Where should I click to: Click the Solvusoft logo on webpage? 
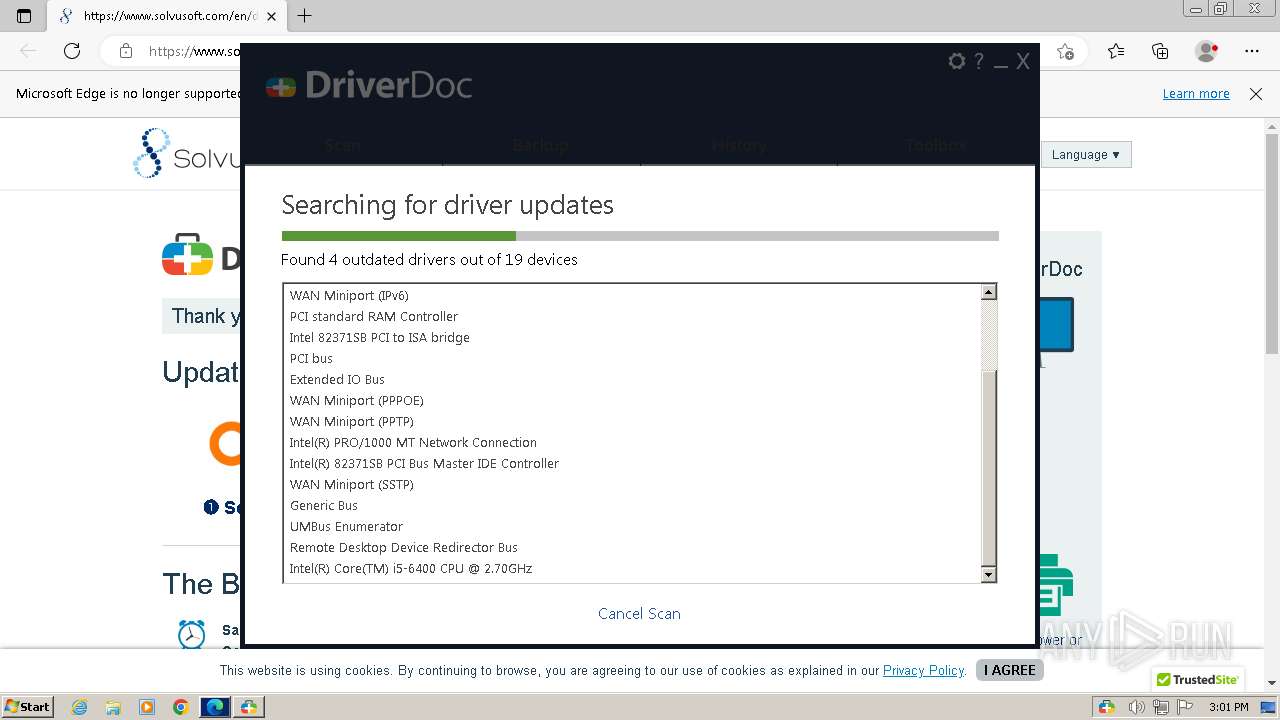tap(187, 153)
